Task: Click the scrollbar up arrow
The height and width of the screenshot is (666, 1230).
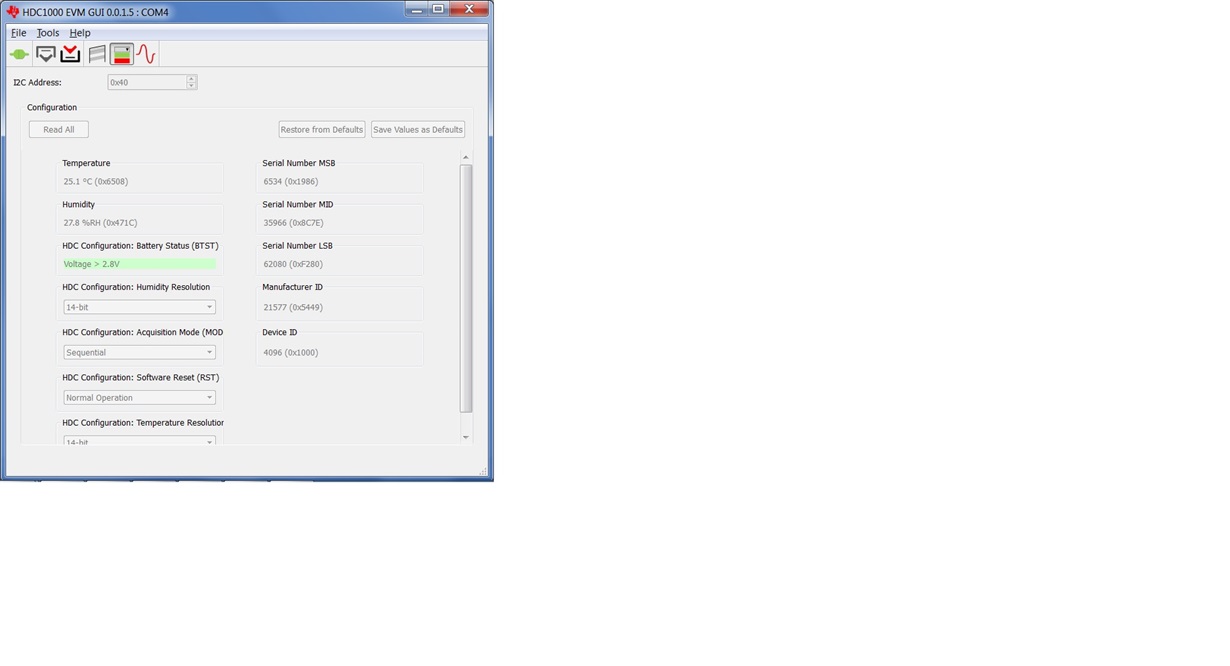Action: [466, 158]
